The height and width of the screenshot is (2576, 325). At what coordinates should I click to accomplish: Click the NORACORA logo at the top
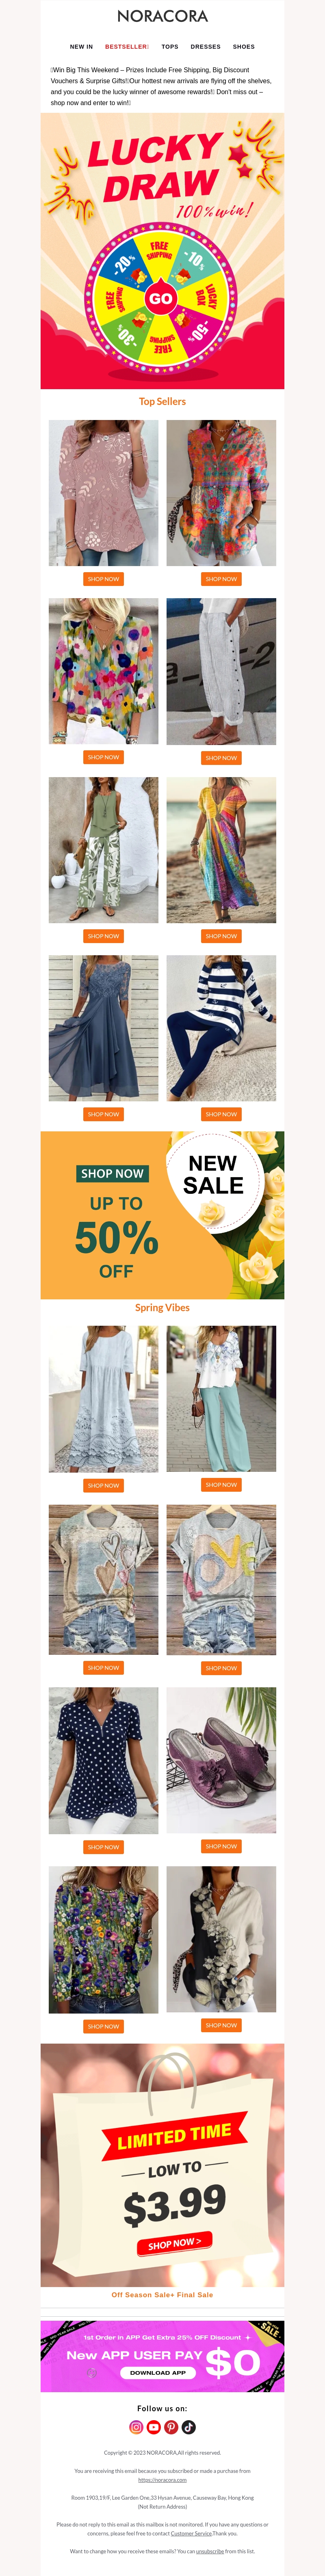point(162,16)
